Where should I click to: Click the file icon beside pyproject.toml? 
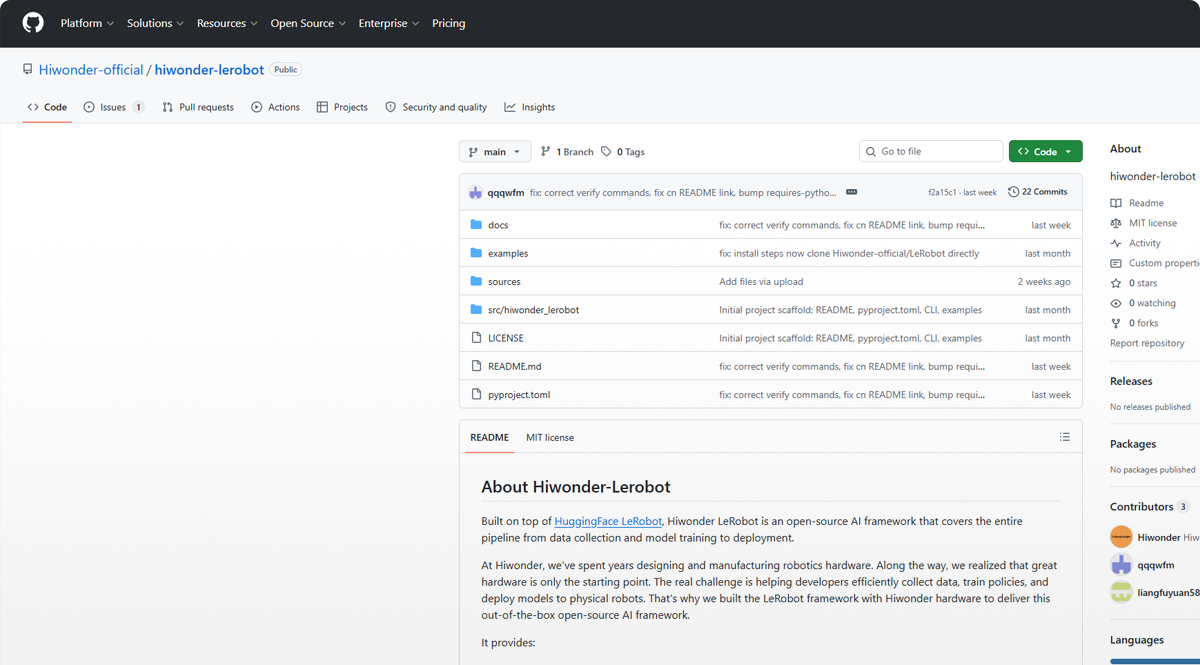tap(476, 394)
